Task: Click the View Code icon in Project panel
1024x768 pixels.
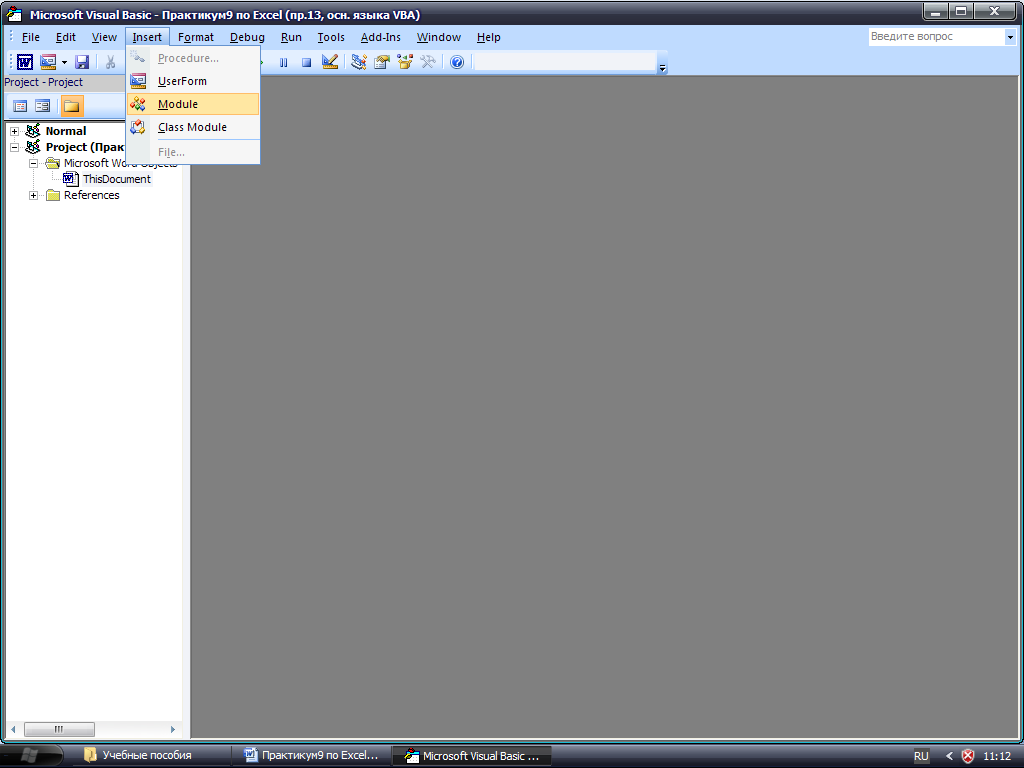Action: pyautogui.click(x=20, y=106)
